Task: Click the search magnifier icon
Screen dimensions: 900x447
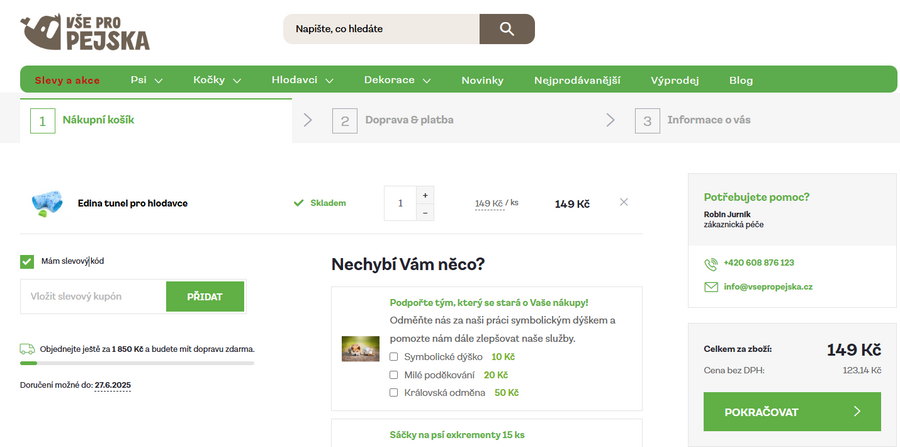Action: 506,29
